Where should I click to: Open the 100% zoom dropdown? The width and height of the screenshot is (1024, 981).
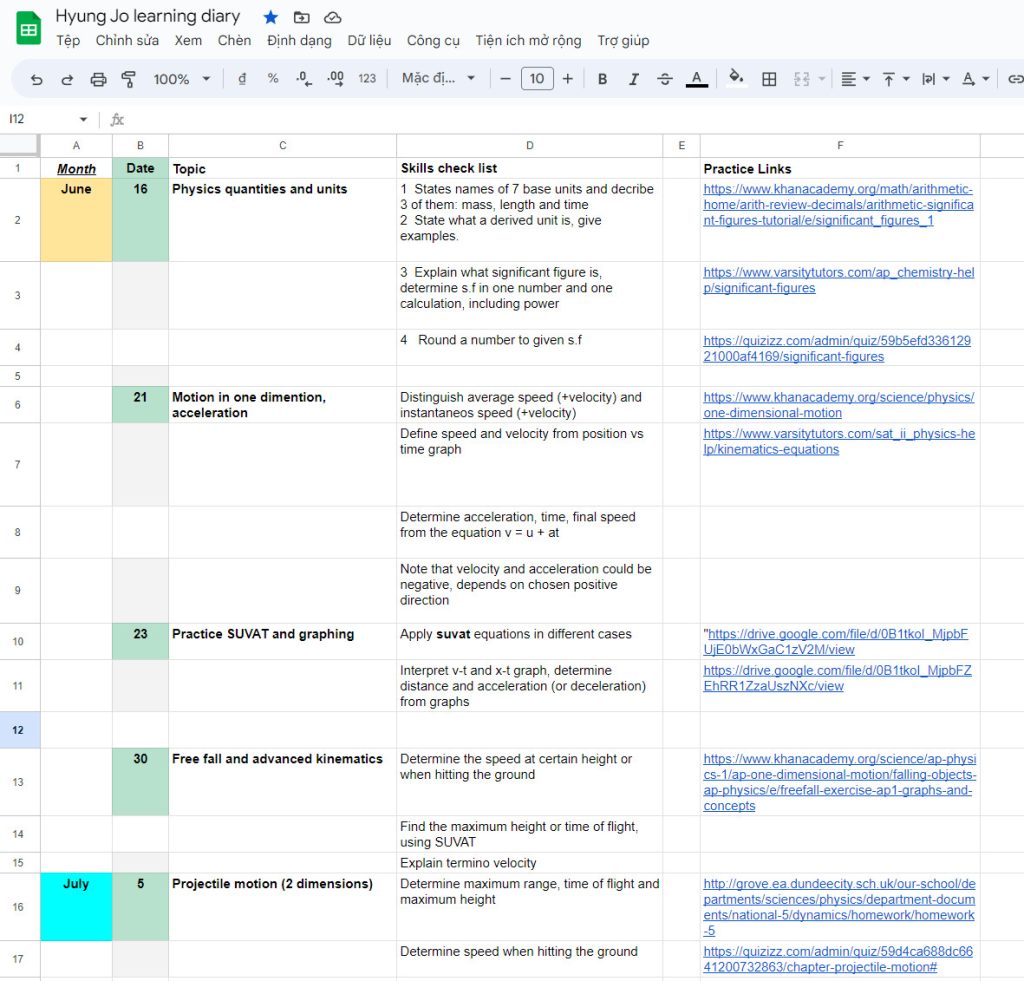(x=182, y=79)
